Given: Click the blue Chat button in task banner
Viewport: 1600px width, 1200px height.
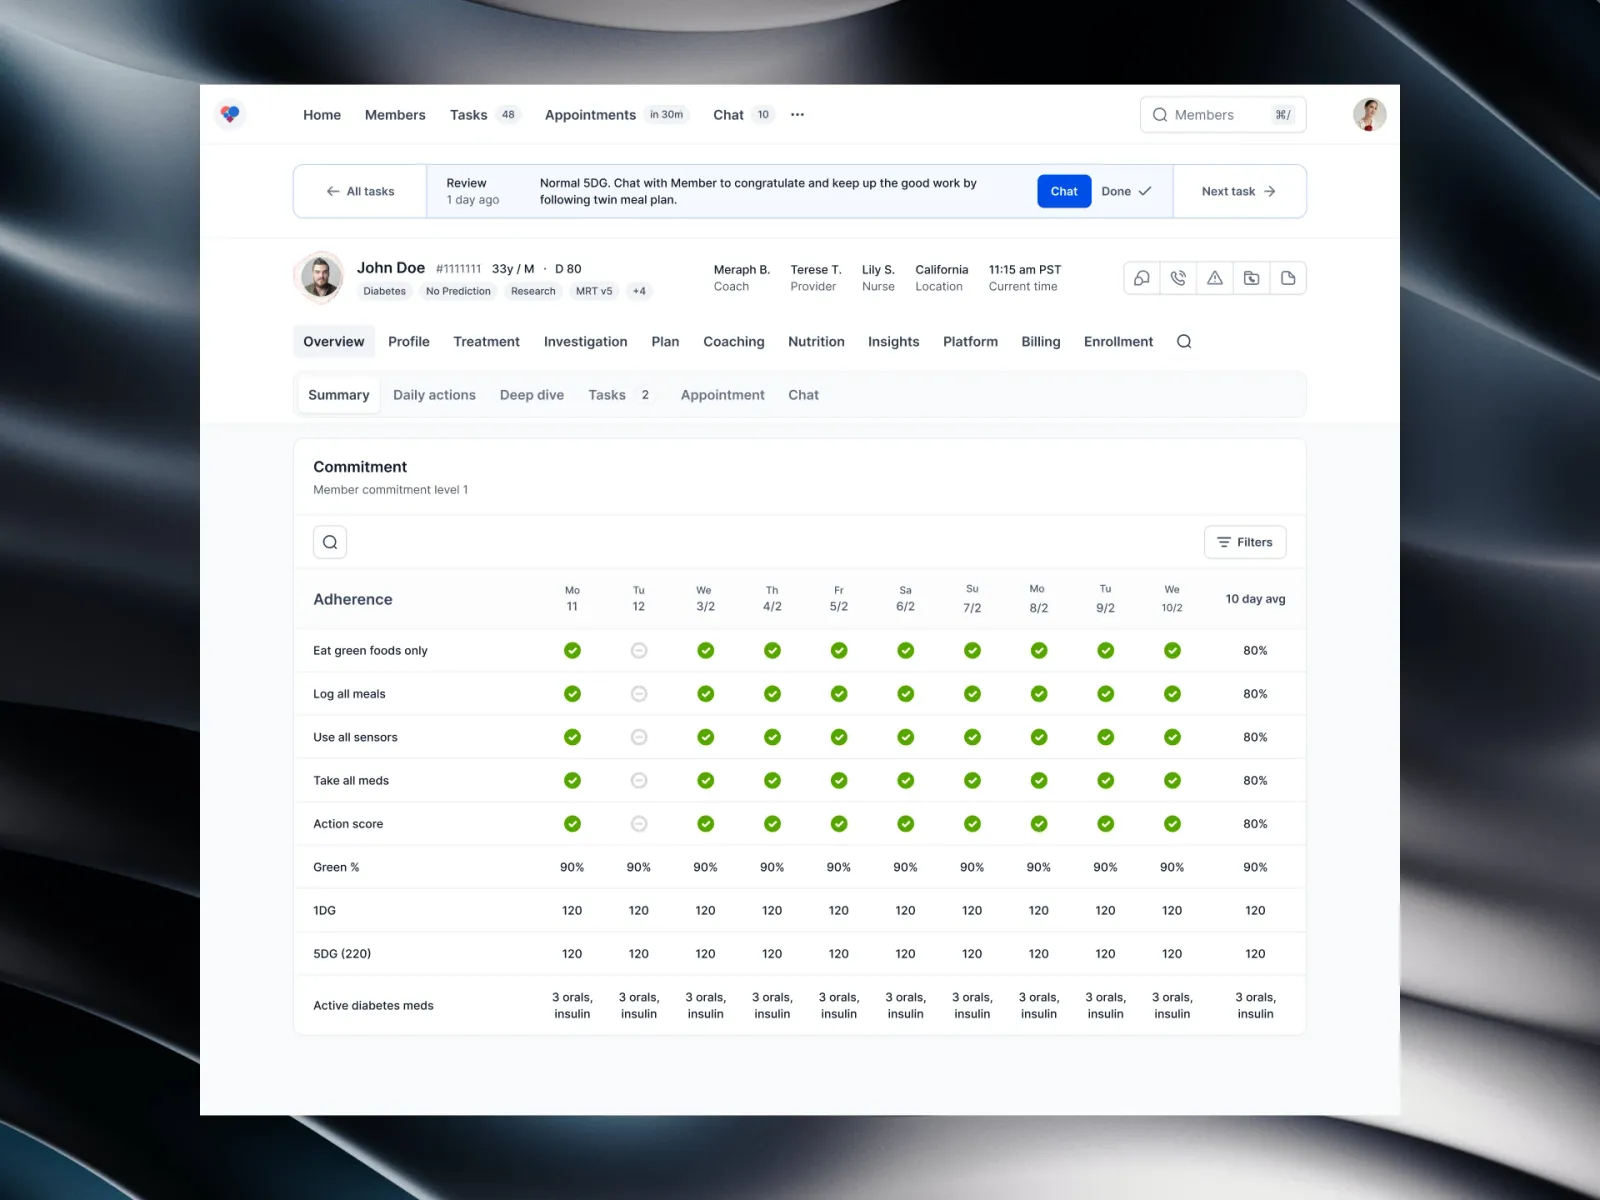Looking at the screenshot, I should click(1064, 191).
